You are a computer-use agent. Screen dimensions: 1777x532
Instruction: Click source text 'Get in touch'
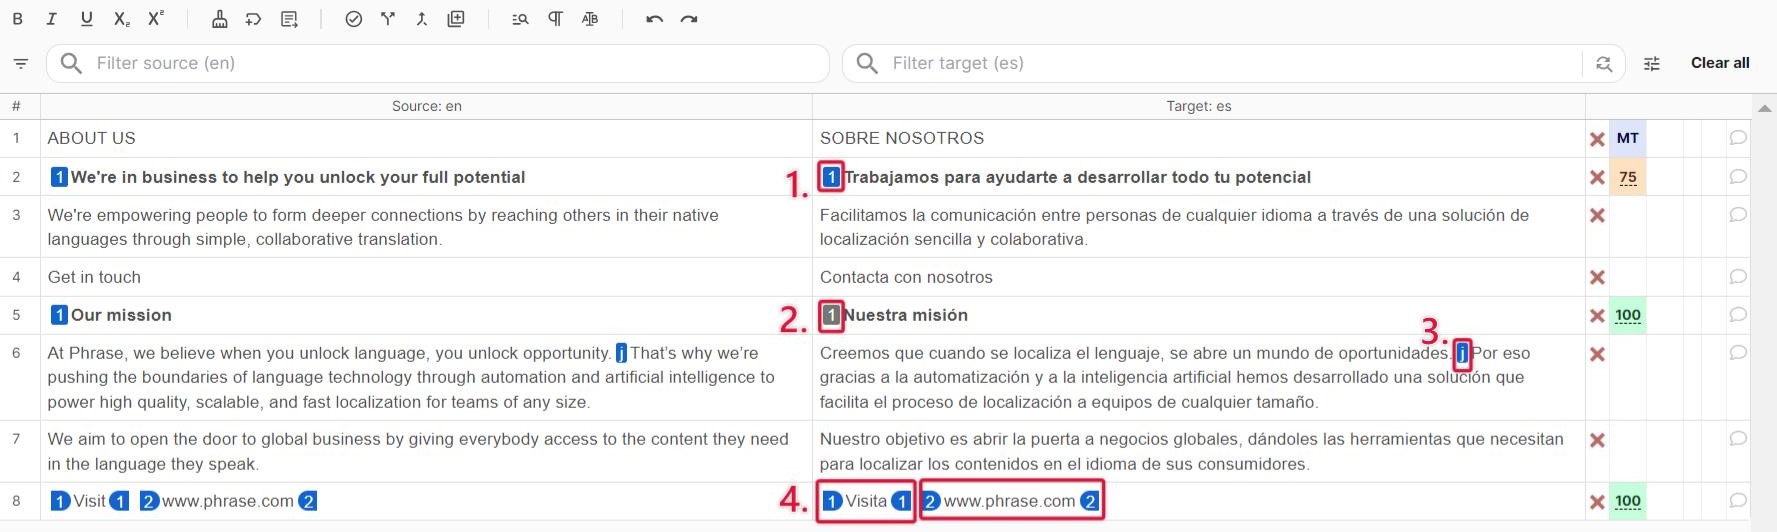click(x=94, y=277)
